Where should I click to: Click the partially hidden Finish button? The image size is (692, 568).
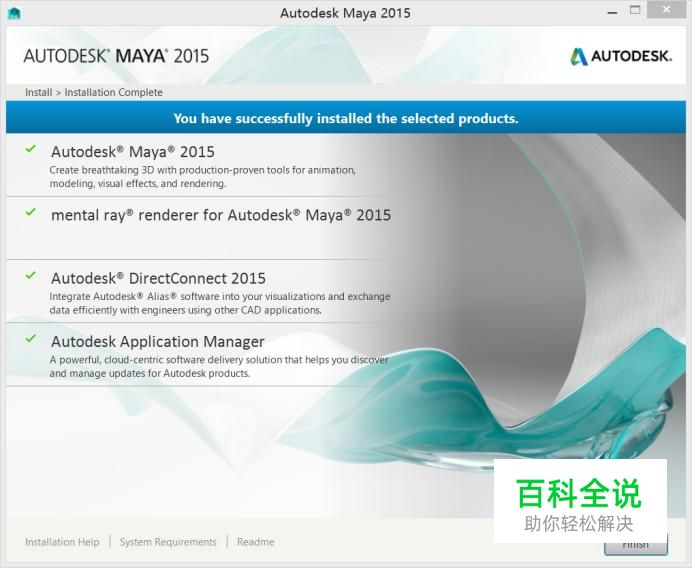coord(636,547)
